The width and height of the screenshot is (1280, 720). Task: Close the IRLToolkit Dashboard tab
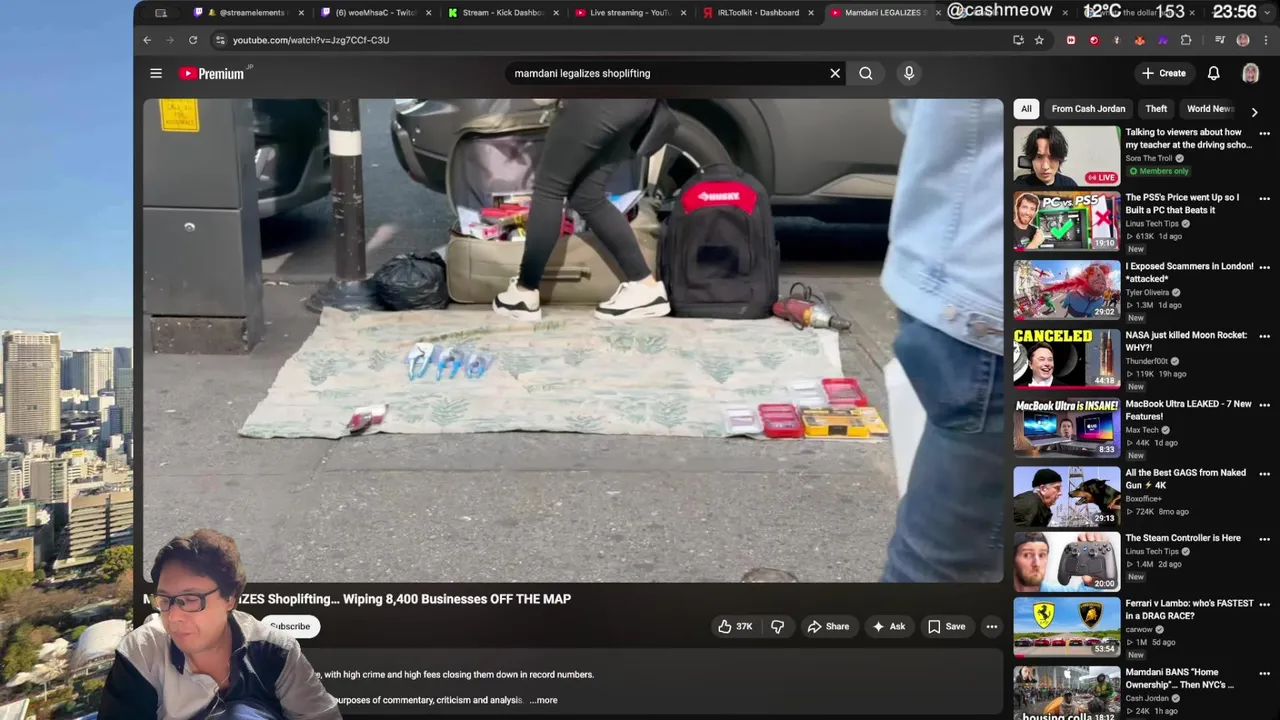pyautogui.click(x=812, y=13)
